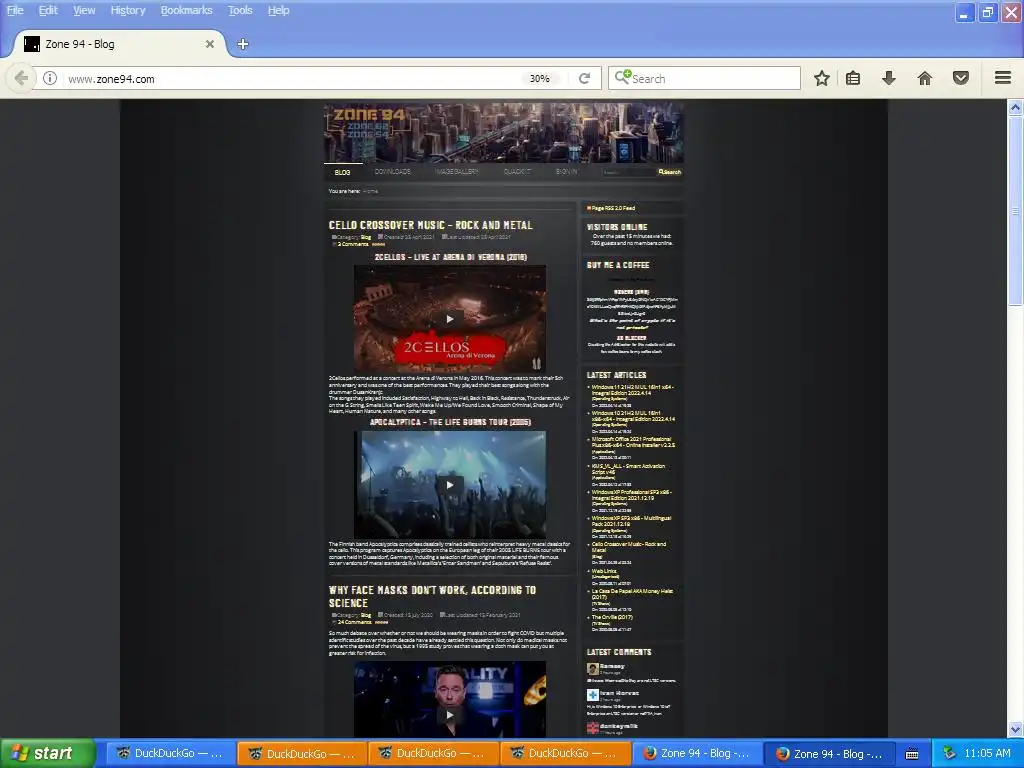Open Windows 10 21H2 latest article link
The image size is (1024, 768).
633,416
